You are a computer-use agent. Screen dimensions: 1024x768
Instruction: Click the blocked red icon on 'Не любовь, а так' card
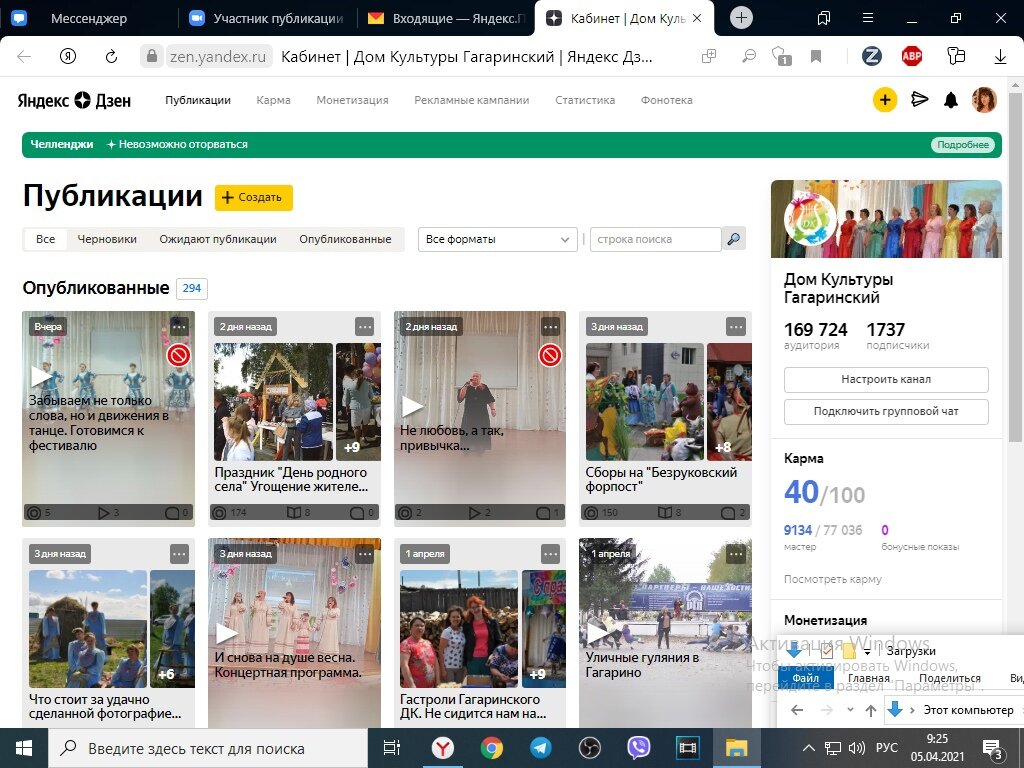click(x=550, y=355)
